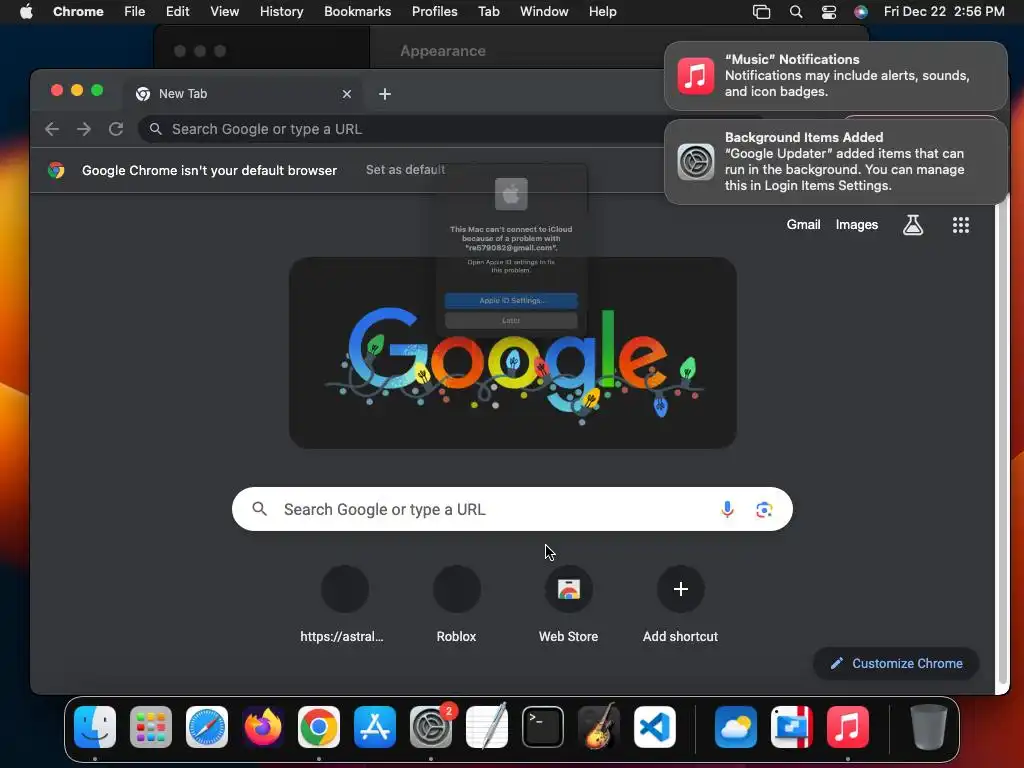Open the remote desktop app icon in the Dock

click(792, 727)
